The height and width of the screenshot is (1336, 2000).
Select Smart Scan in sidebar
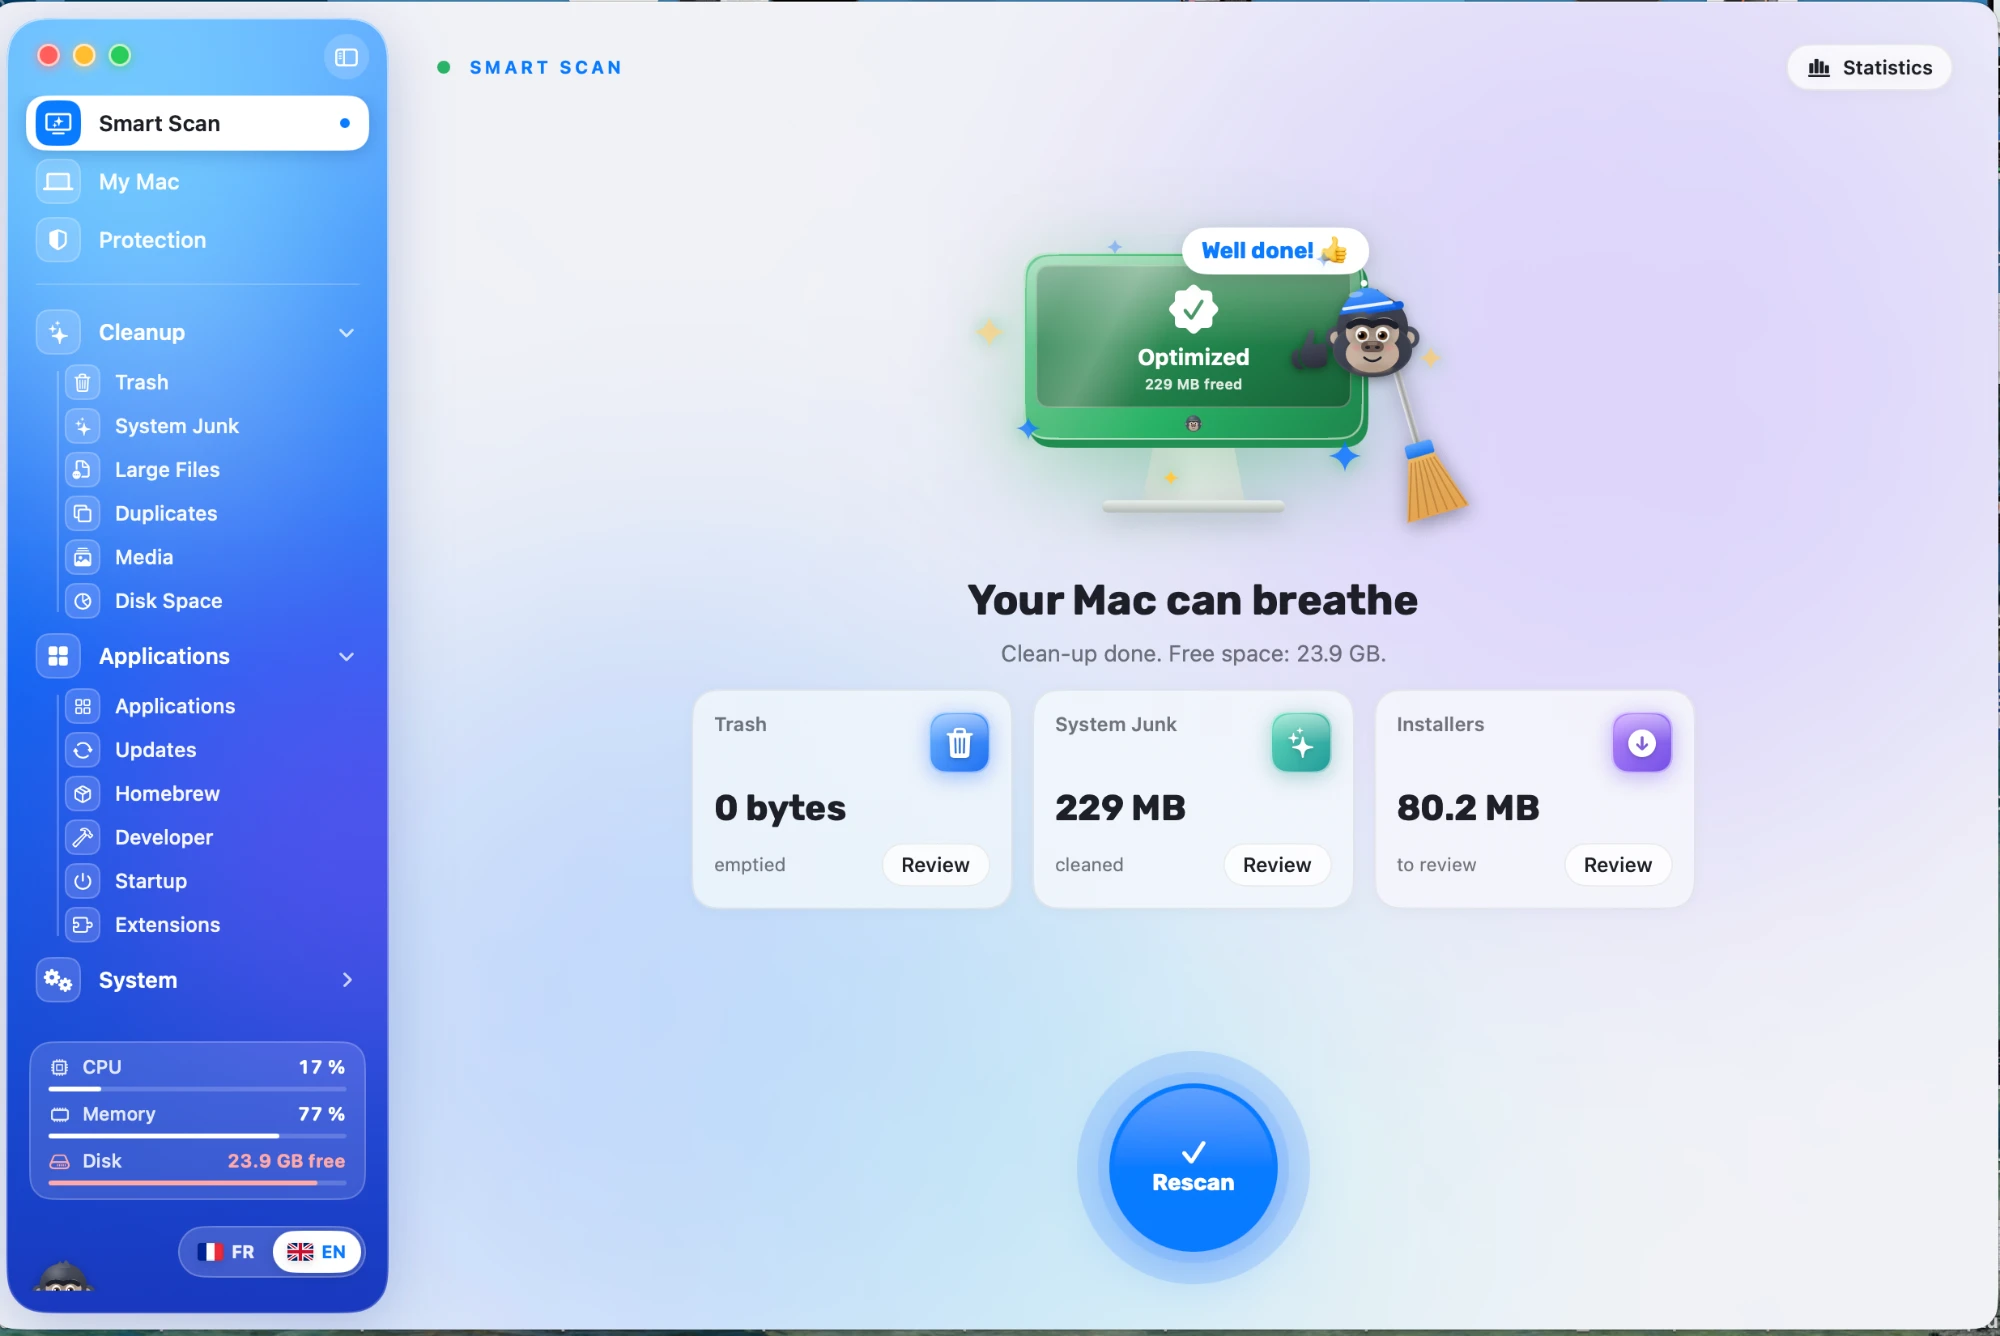click(198, 124)
